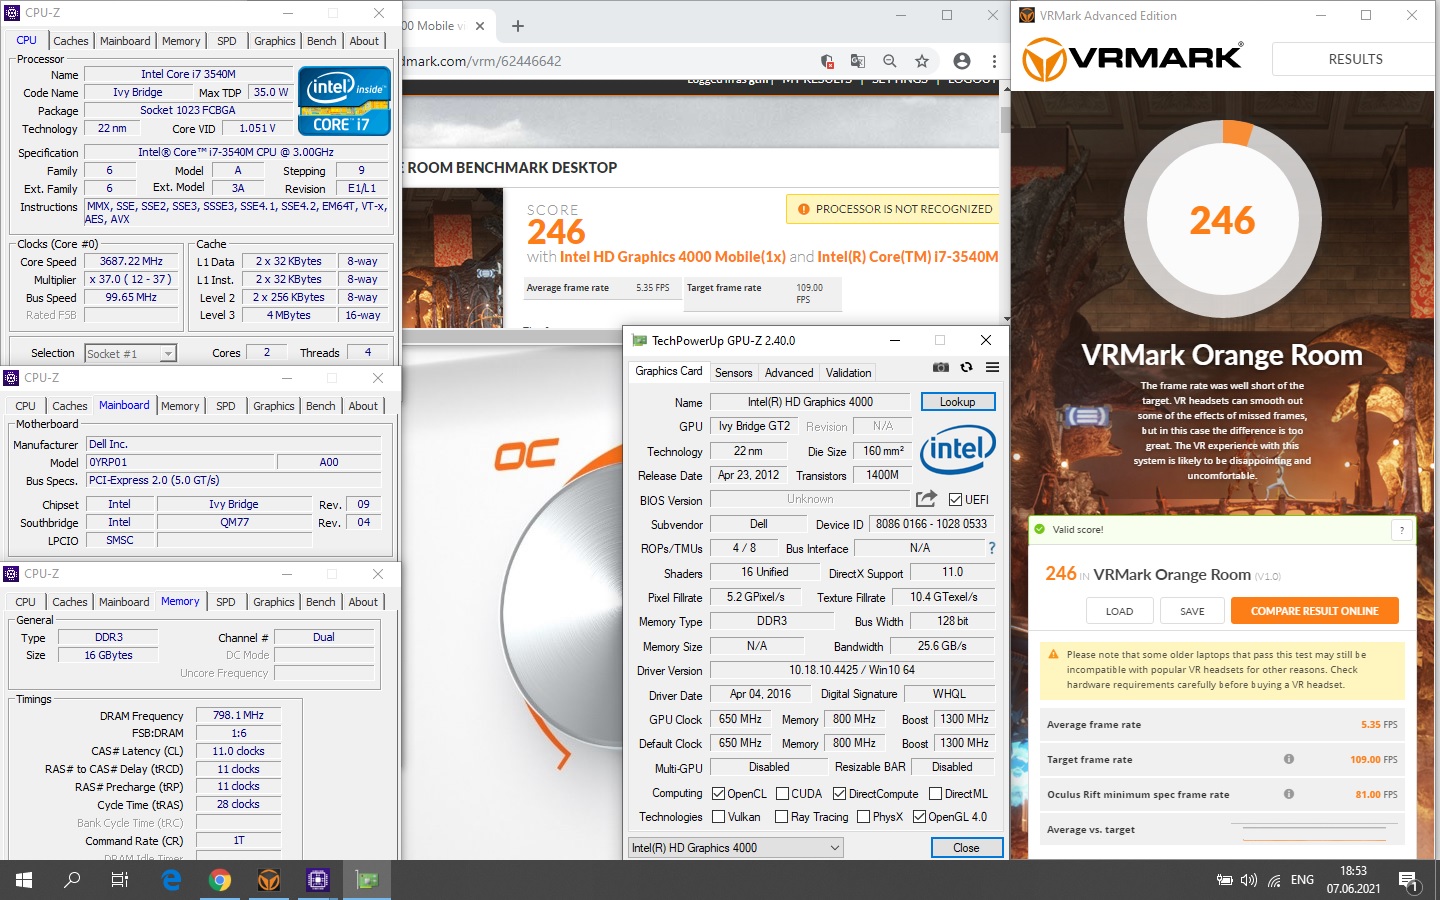The height and width of the screenshot is (900, 1440).
Task: Switch to the Validation tab in GPU-Z
Action: [848, 372]
